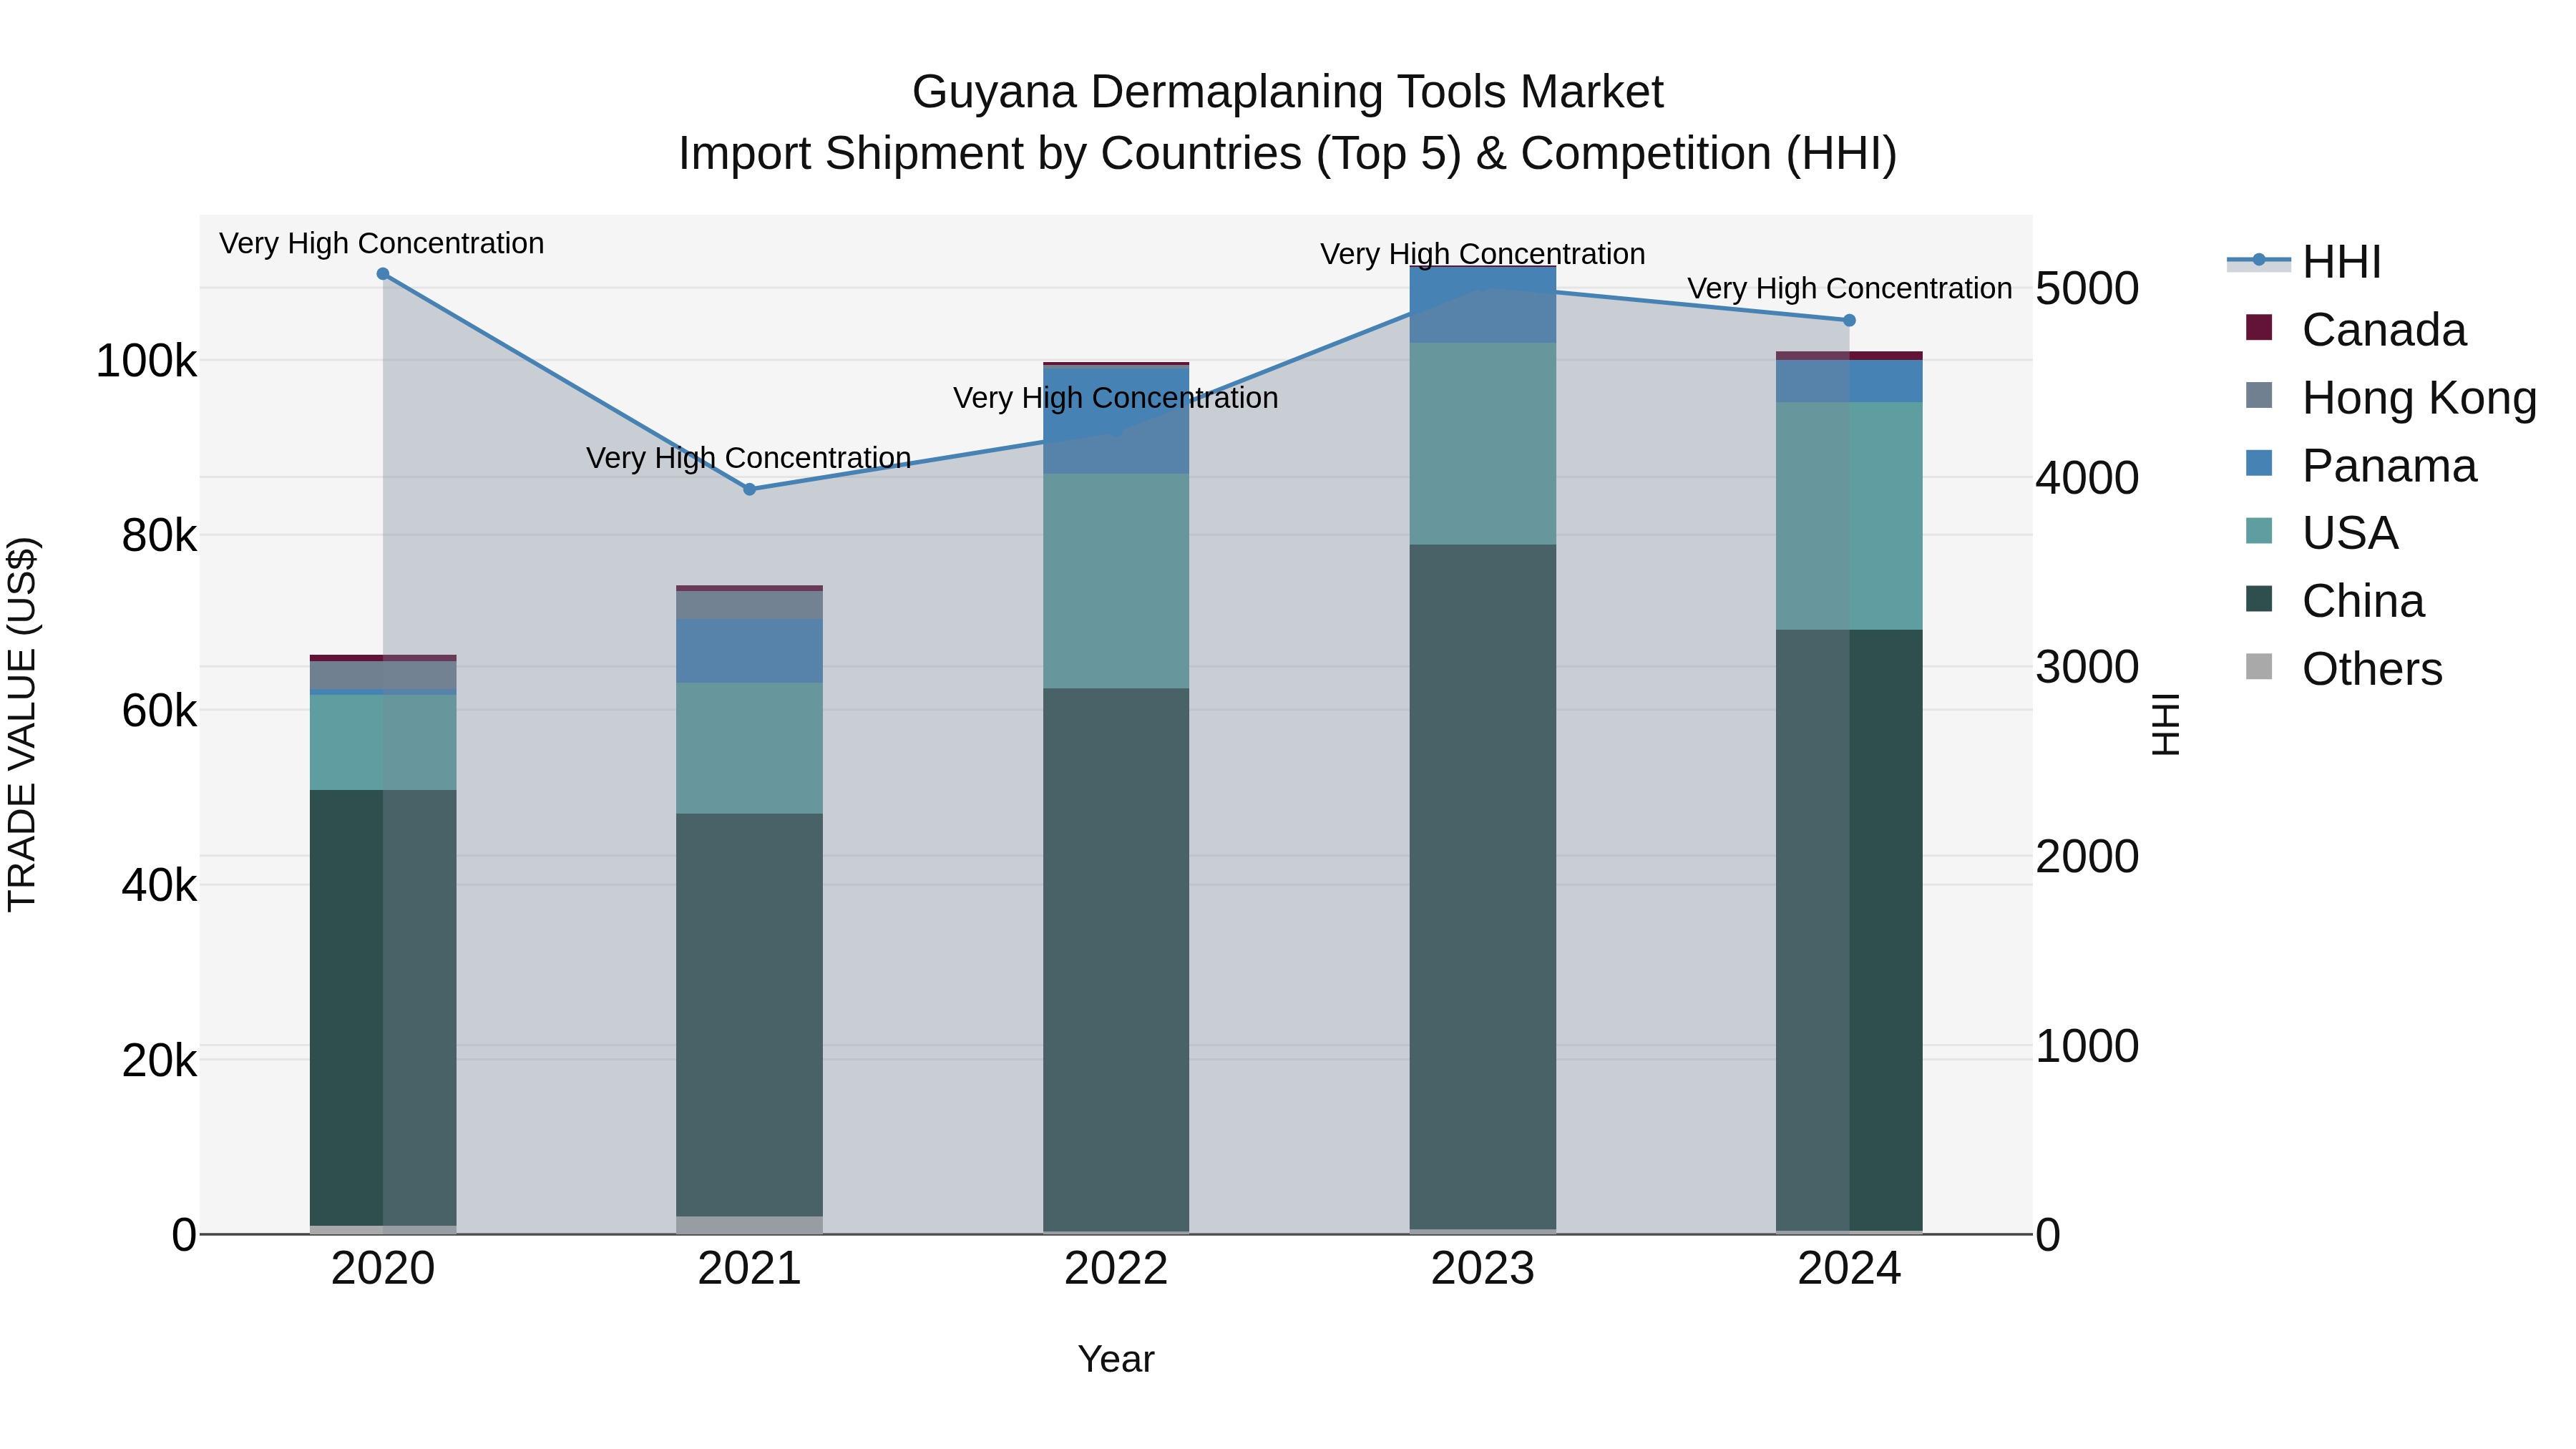Click the 4000 HHI axis tick label
Image resolution: width=2576 pixels, height=1449 pixels.
tap(2087, 478)
